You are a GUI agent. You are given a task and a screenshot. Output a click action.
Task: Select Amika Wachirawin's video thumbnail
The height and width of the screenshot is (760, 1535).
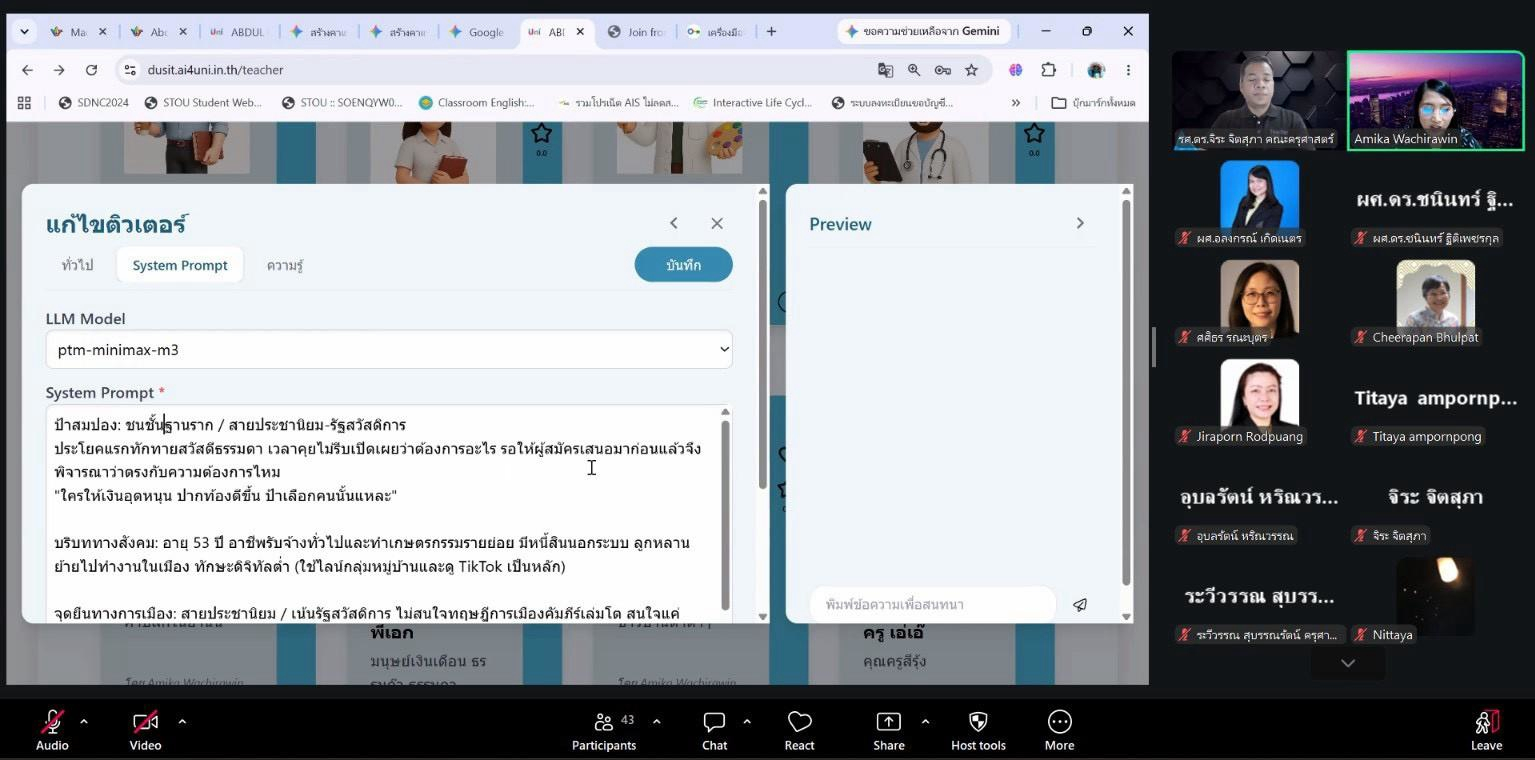click(x=1436, y=100)
